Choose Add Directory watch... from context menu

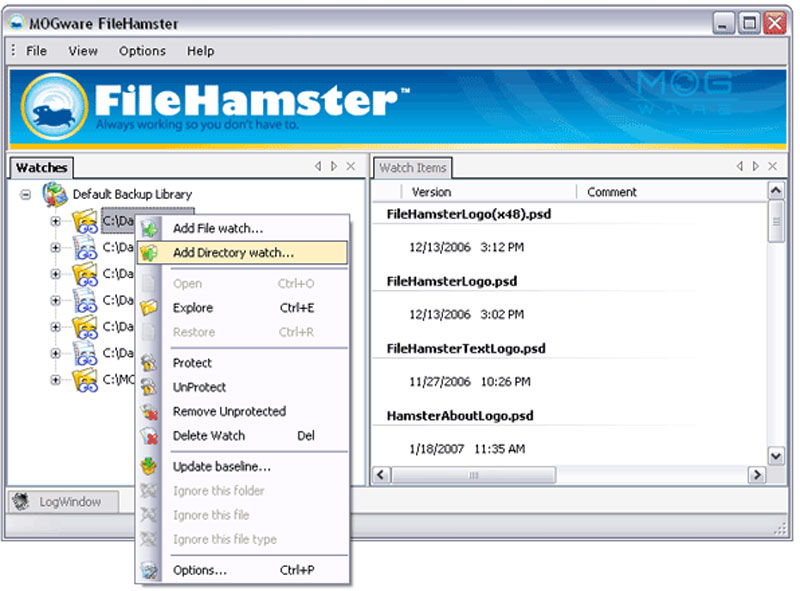click(x=243, y=253)
